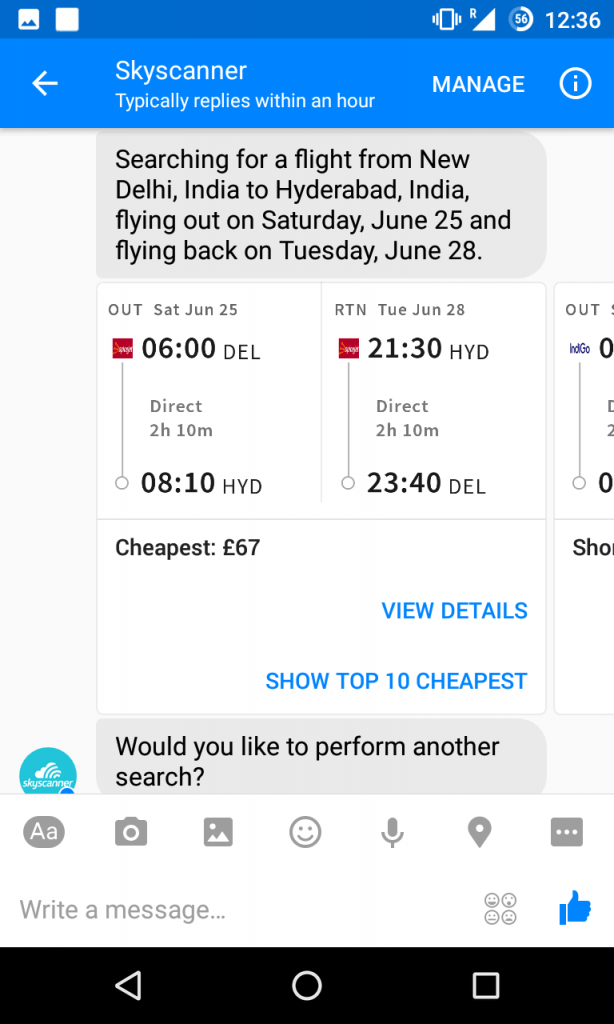Open more options three-dots icon
Screen dimensions: 614x1024
click(566, 832)
